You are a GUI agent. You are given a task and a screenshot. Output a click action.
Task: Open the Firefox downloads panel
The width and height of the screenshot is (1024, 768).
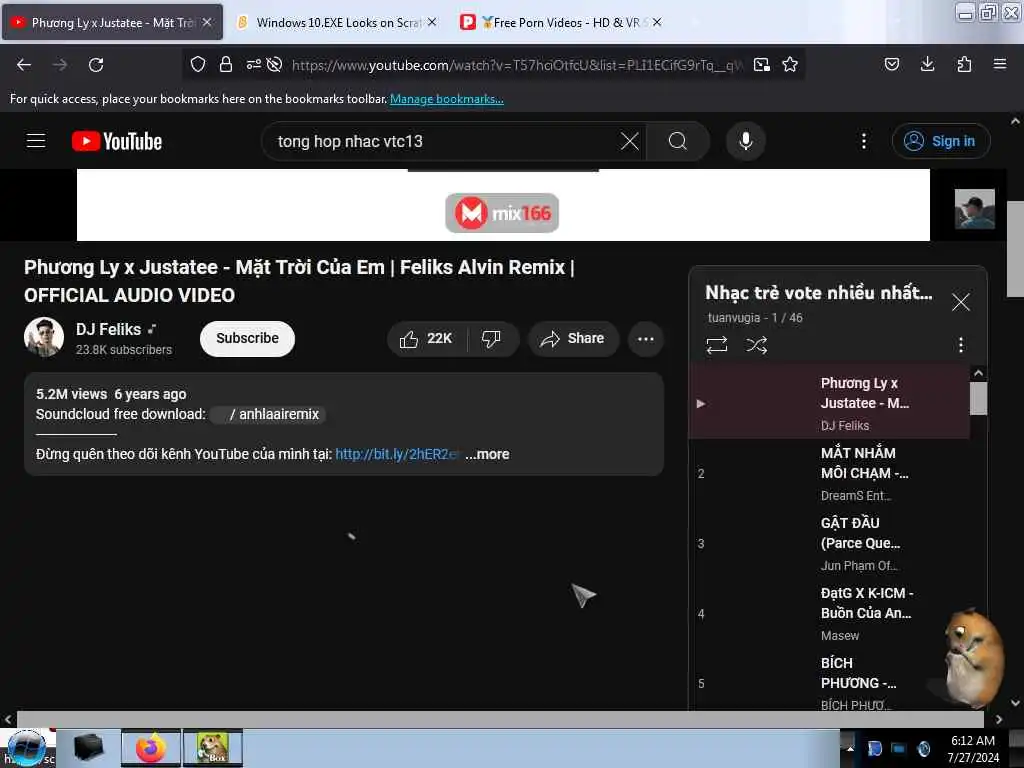tap(927, 64)
